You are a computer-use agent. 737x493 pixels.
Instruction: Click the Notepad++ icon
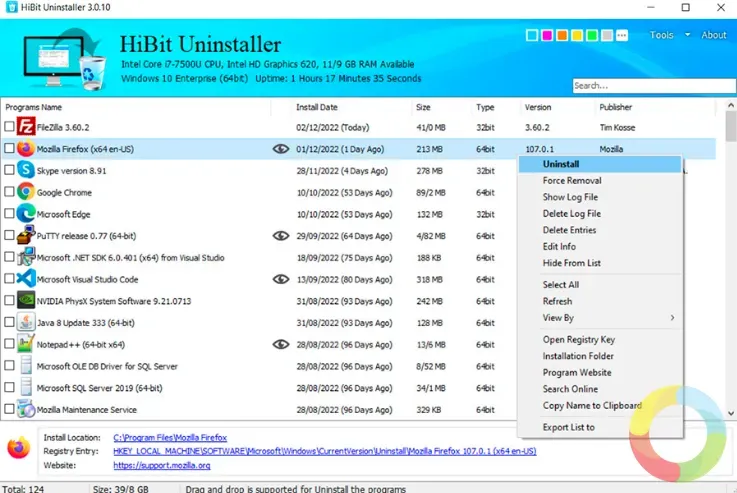[x=26, y=344]
